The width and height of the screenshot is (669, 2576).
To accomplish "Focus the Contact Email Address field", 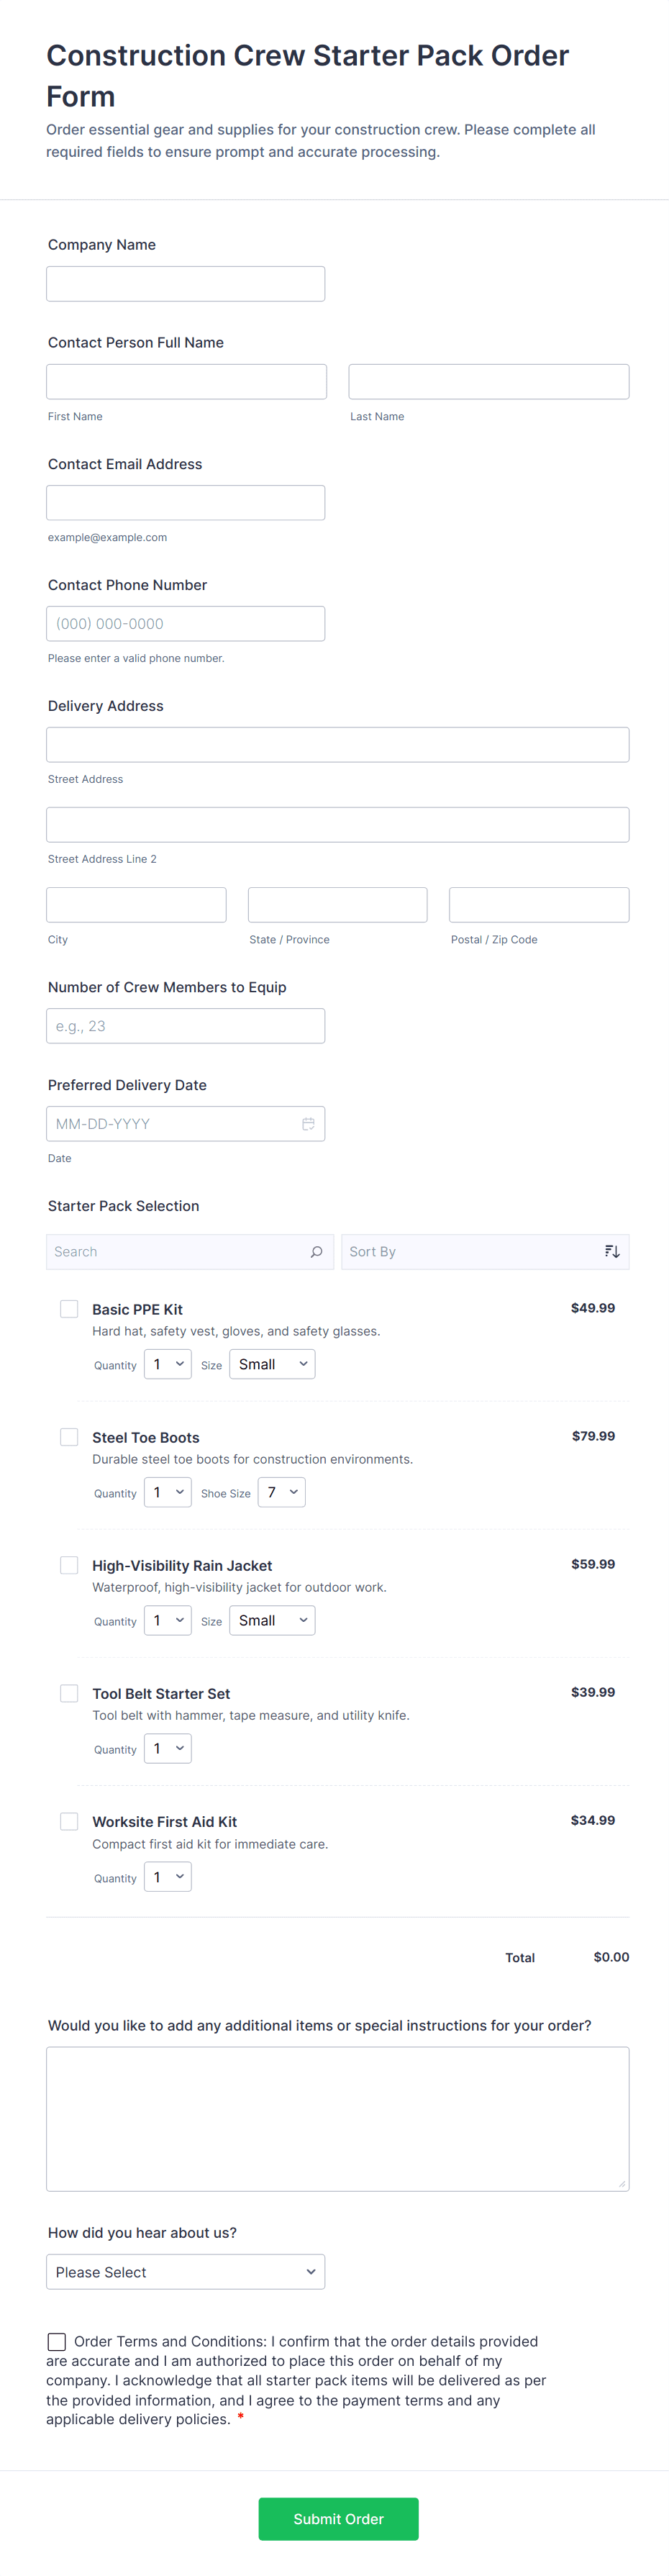I will pos(185,503).
